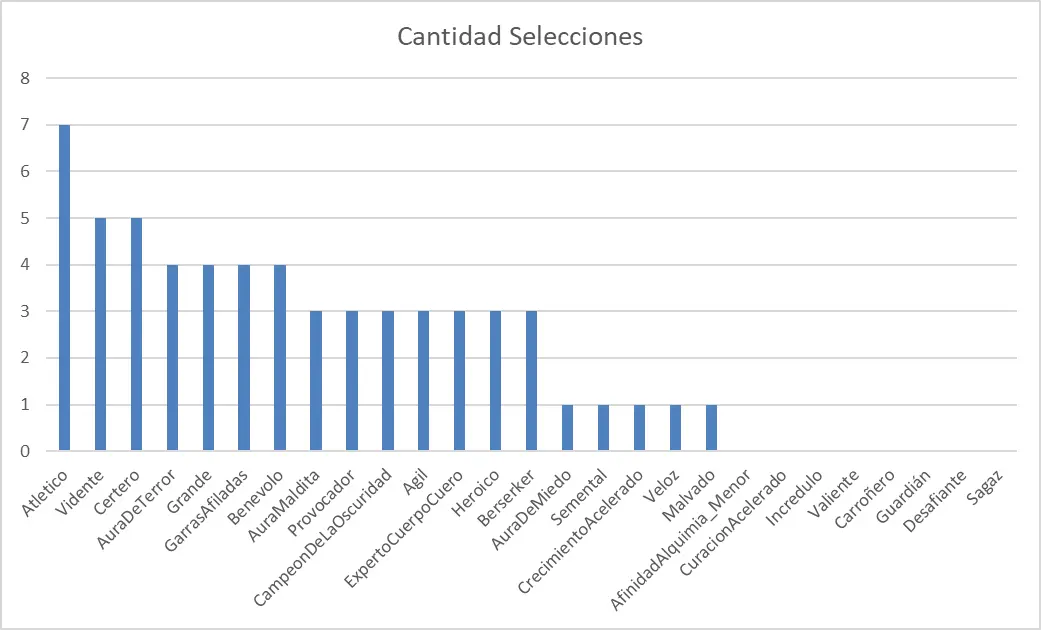The image size is (1041, 630).
Task: Click the Berserker bar
Action: tap(532, 382)
